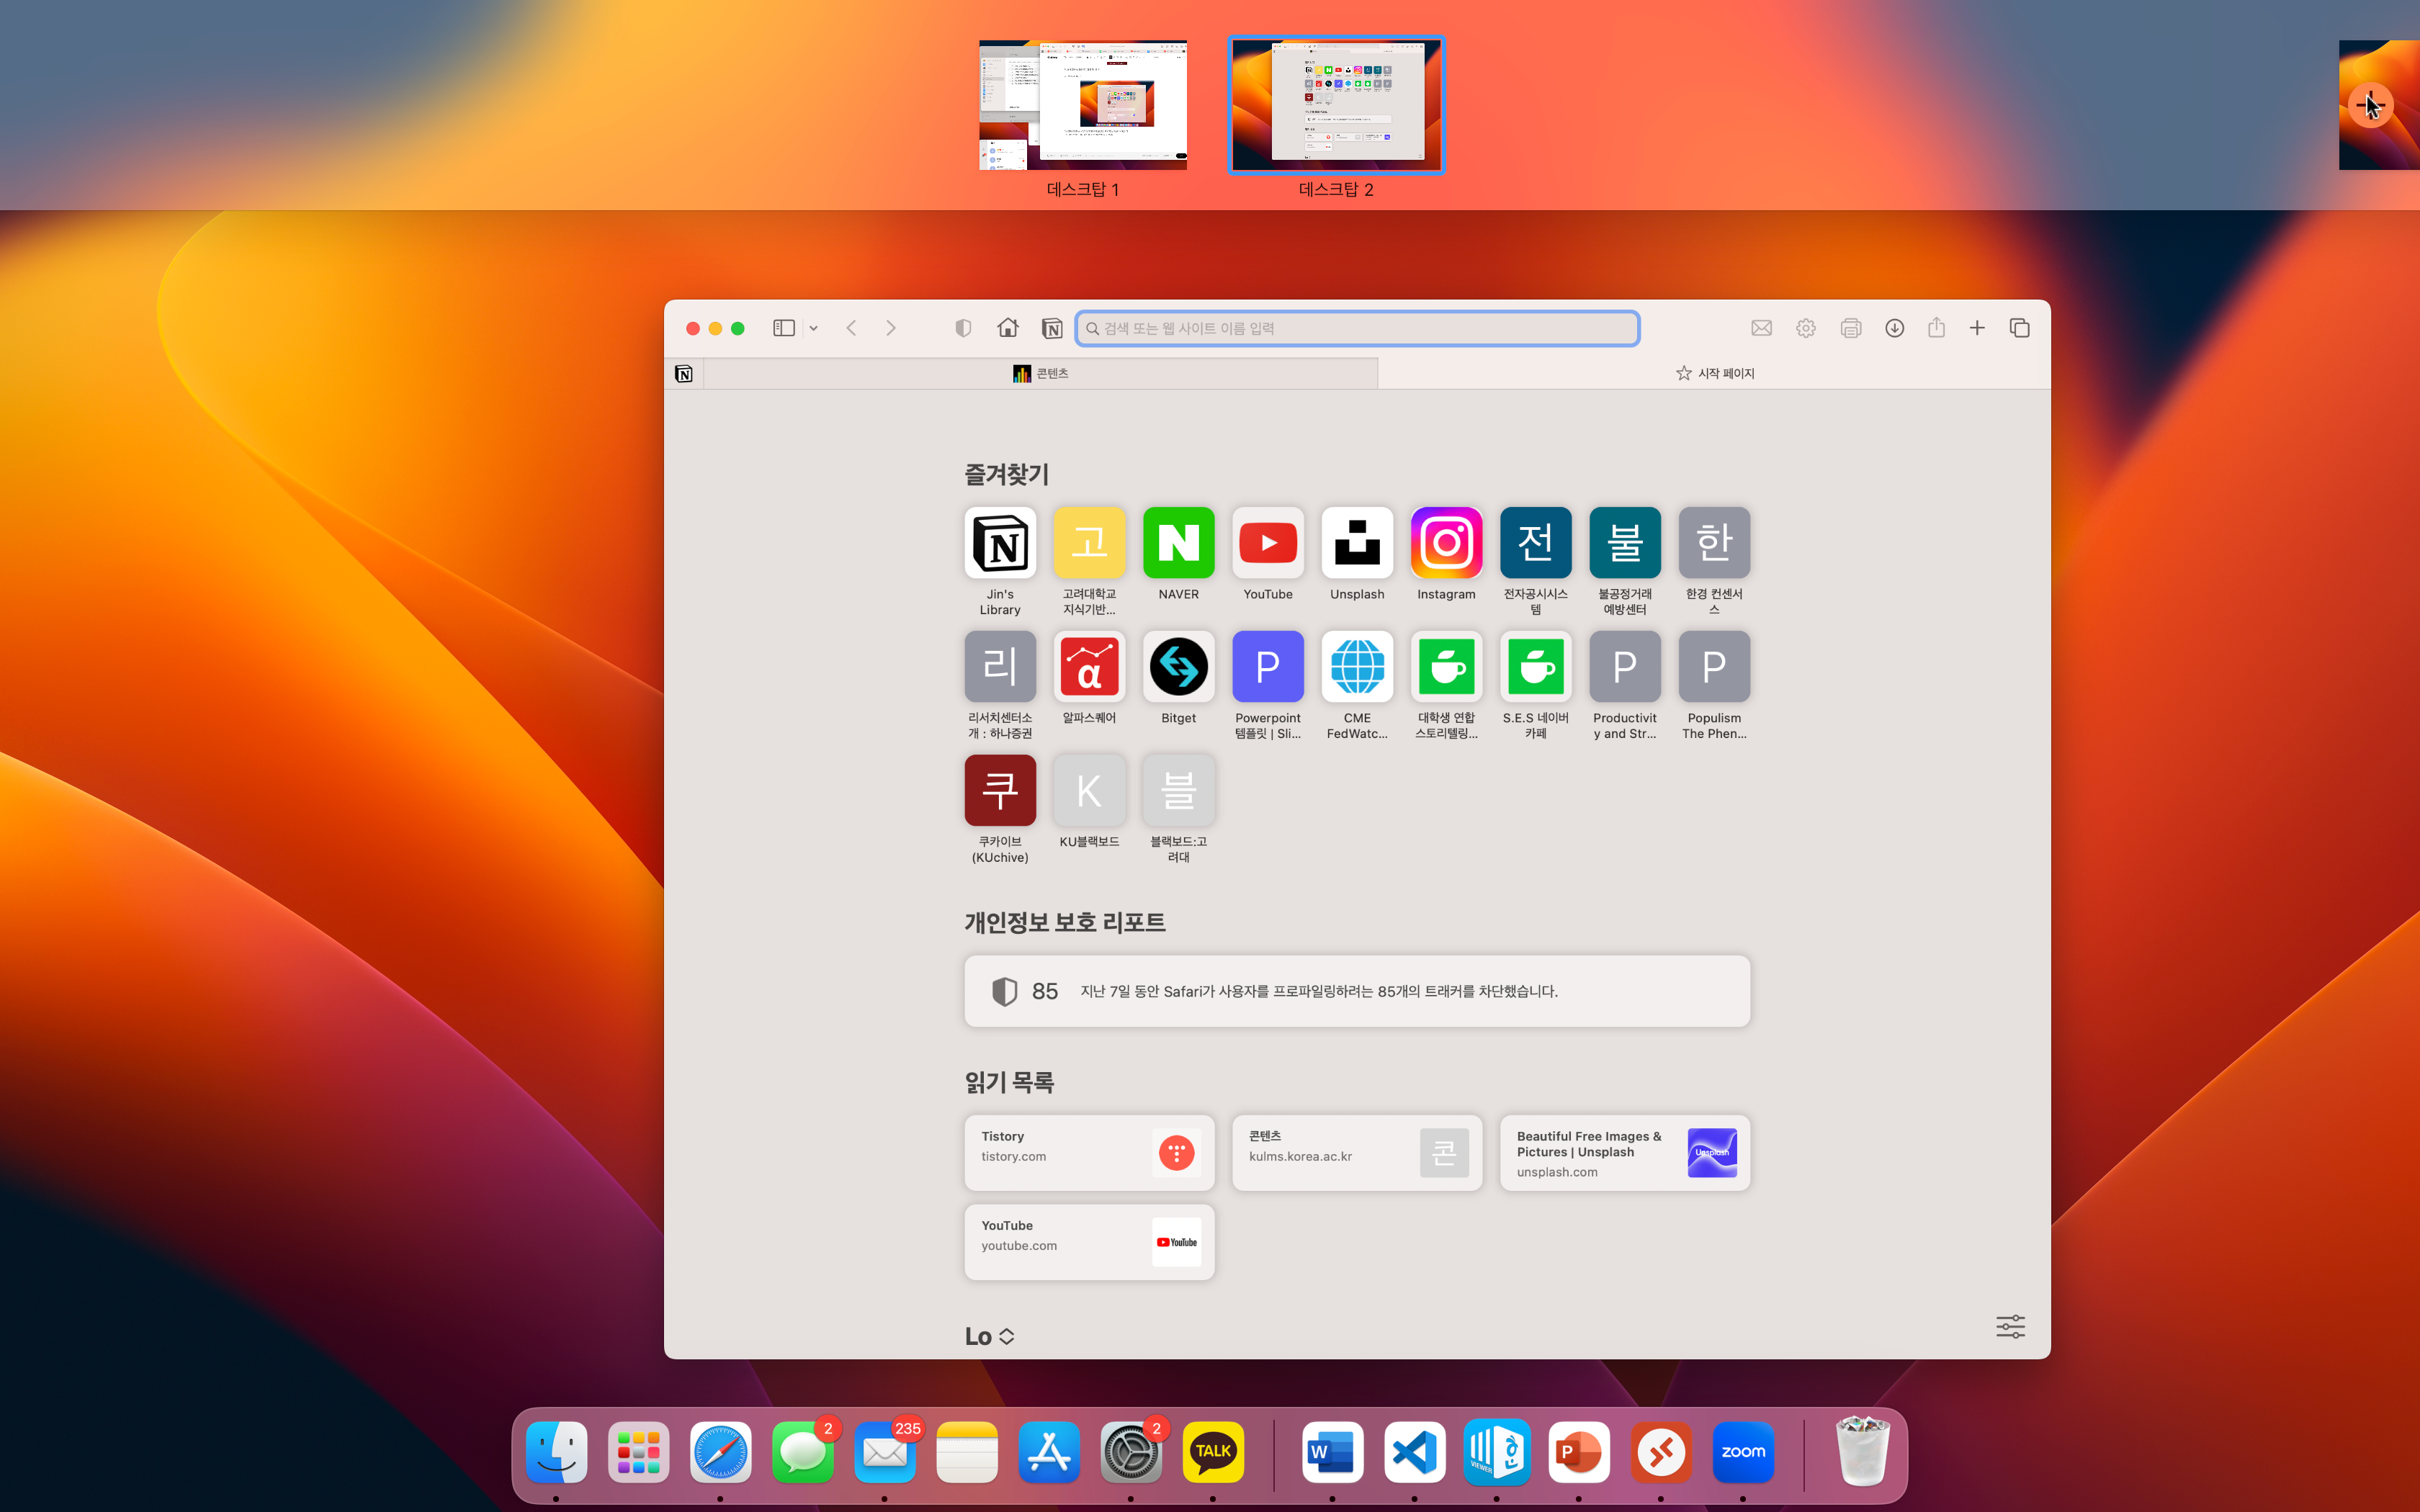
Task: Expand the Lo section selector
Action: click(990, 1336)
